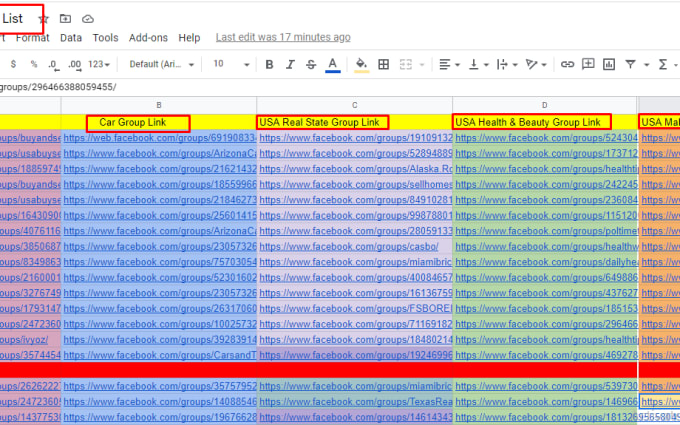The height and width of the screenshot is (425, 680).
Task: Open horizontal align options
Action: (x=449, y=65)
